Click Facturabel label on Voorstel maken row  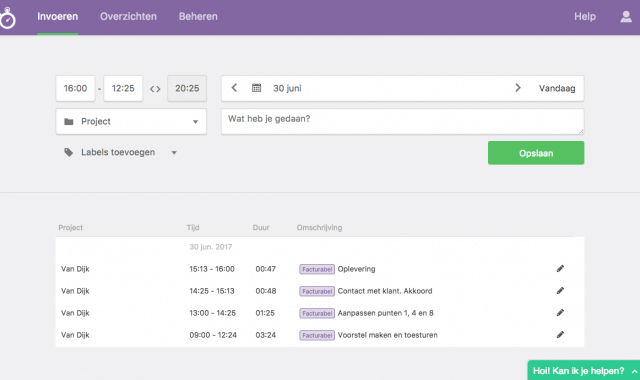click(x=317, y=335)
